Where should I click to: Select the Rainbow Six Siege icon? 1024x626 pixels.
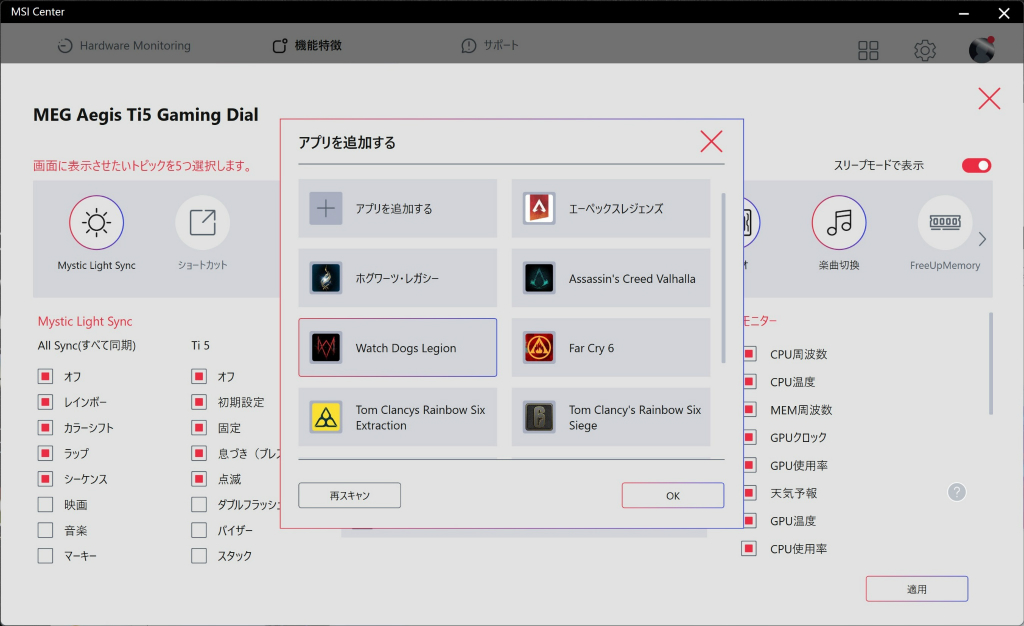539,417
